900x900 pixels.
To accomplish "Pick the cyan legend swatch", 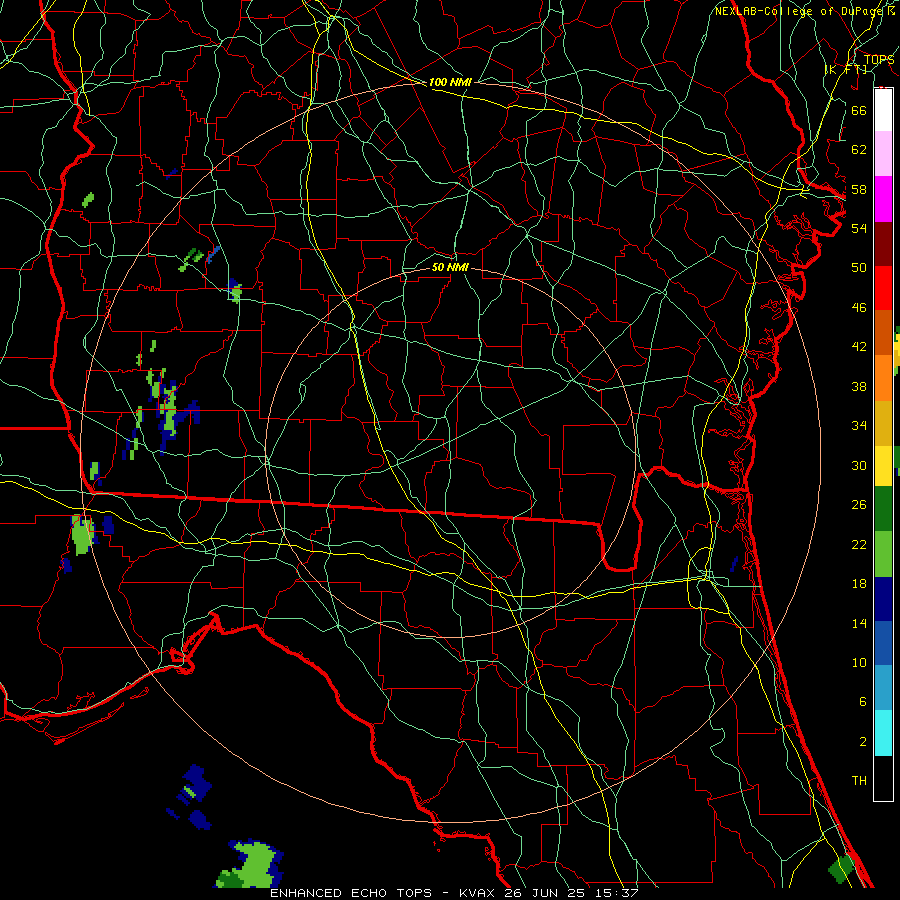I will [x=883, y=733].
